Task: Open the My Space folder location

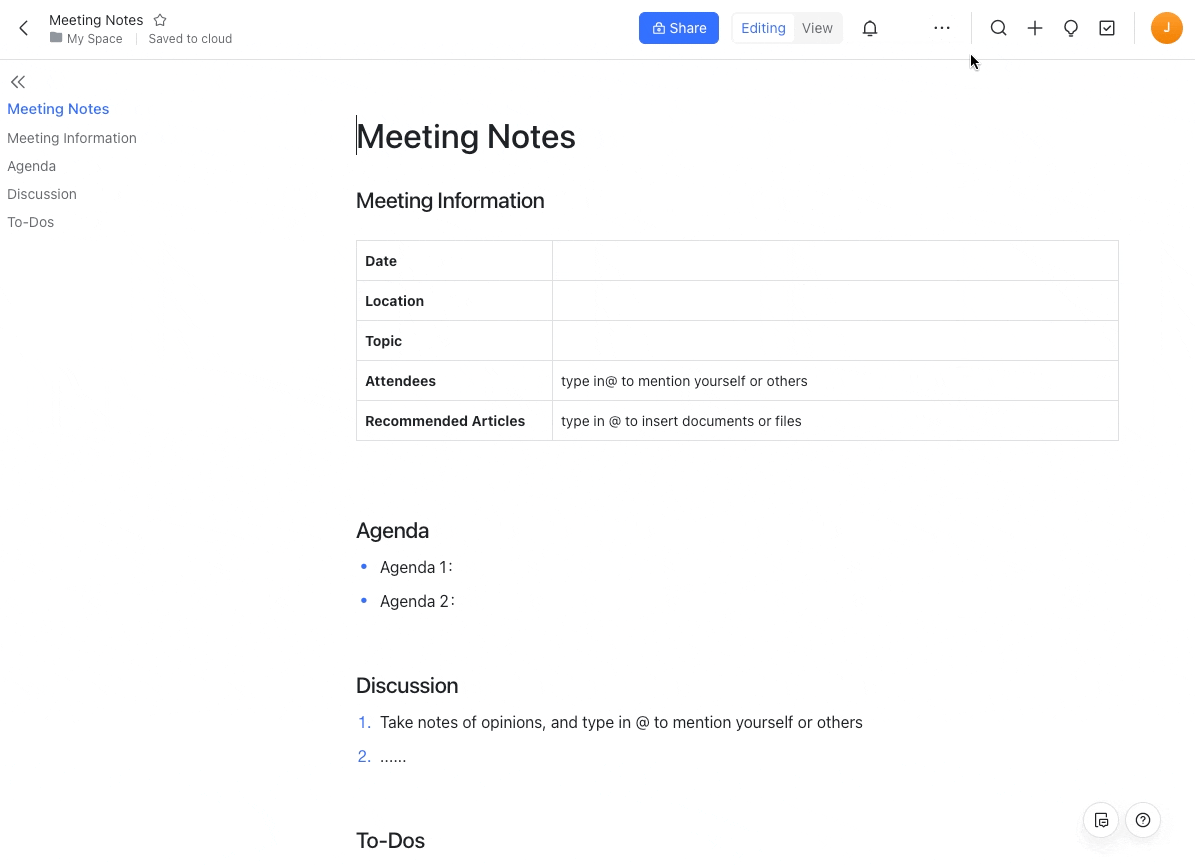Action: (x=94, y=39)
